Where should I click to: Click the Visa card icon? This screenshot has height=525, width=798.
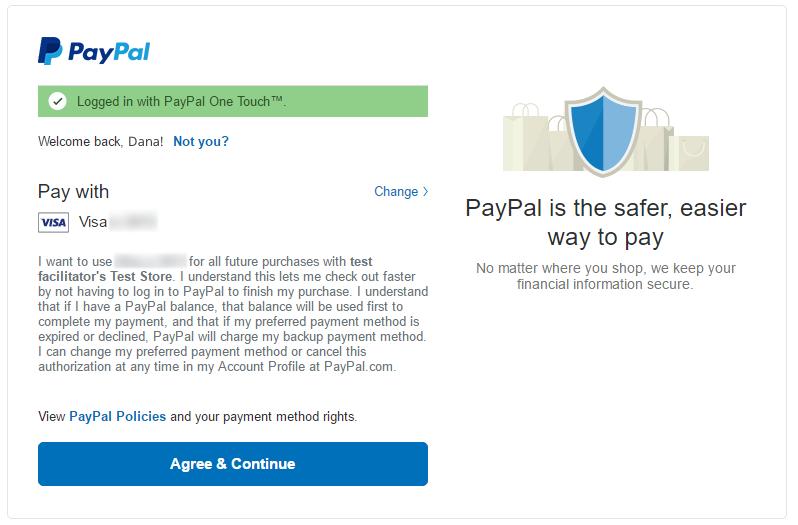click(x=53, y=222)
